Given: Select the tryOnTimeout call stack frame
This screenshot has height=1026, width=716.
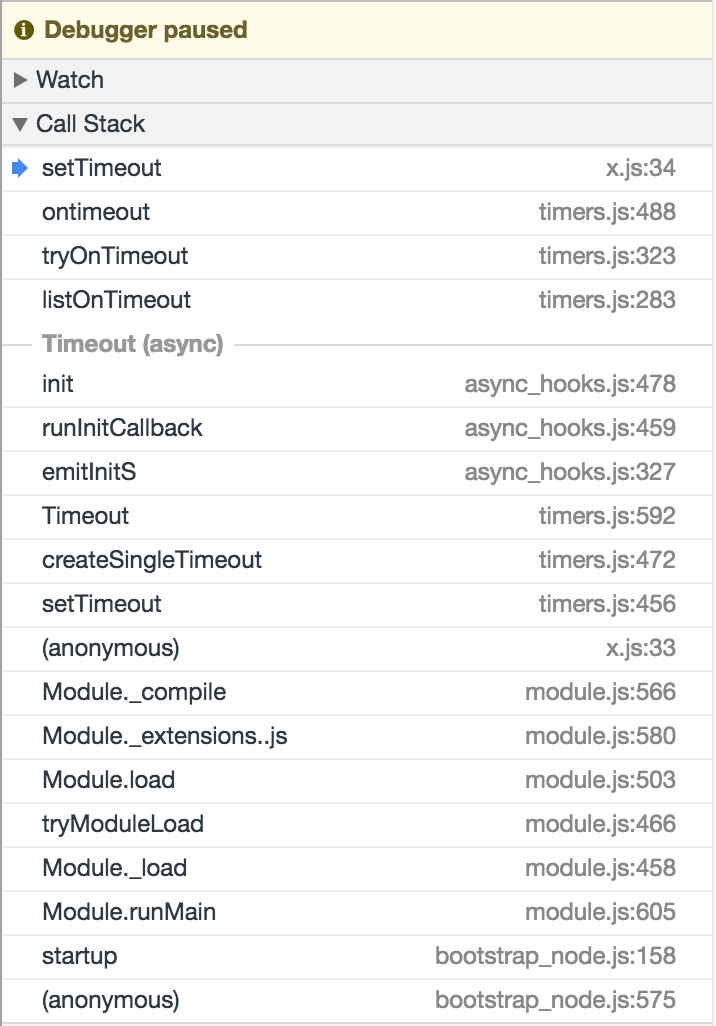Looking at the screenshot, I should tap(357, 256).
